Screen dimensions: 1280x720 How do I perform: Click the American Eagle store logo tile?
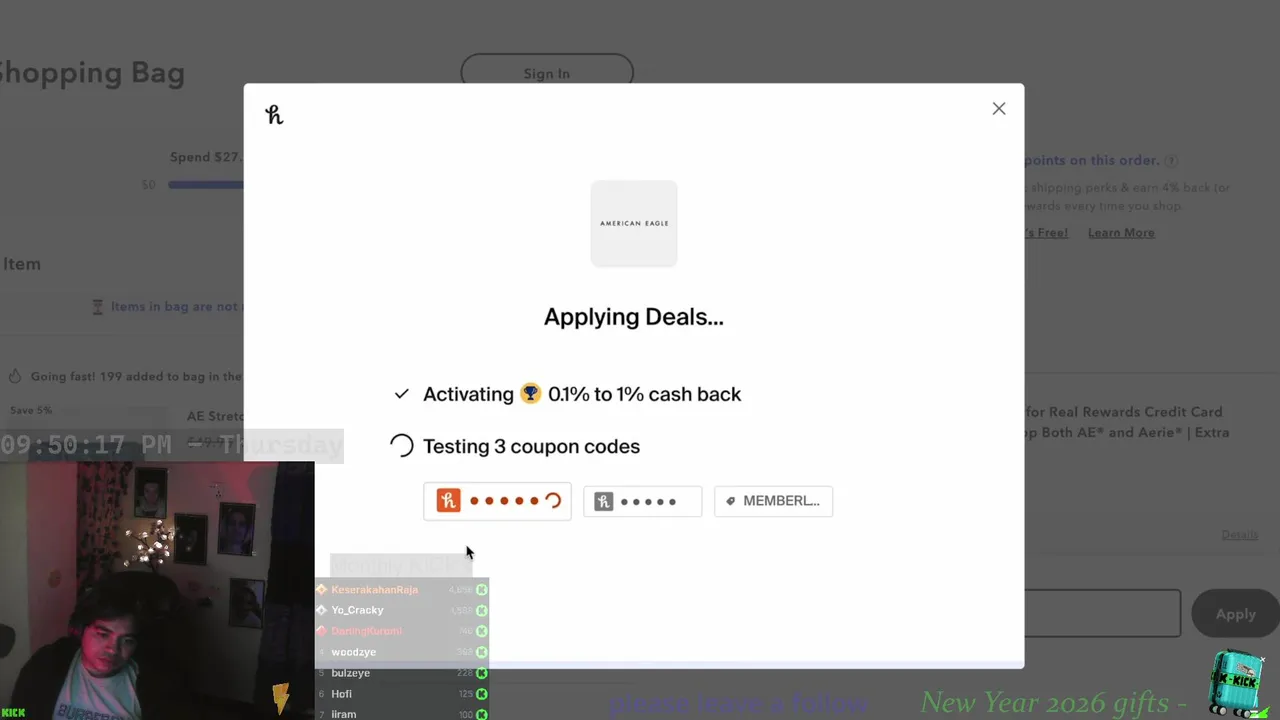[x=634, y=223]
